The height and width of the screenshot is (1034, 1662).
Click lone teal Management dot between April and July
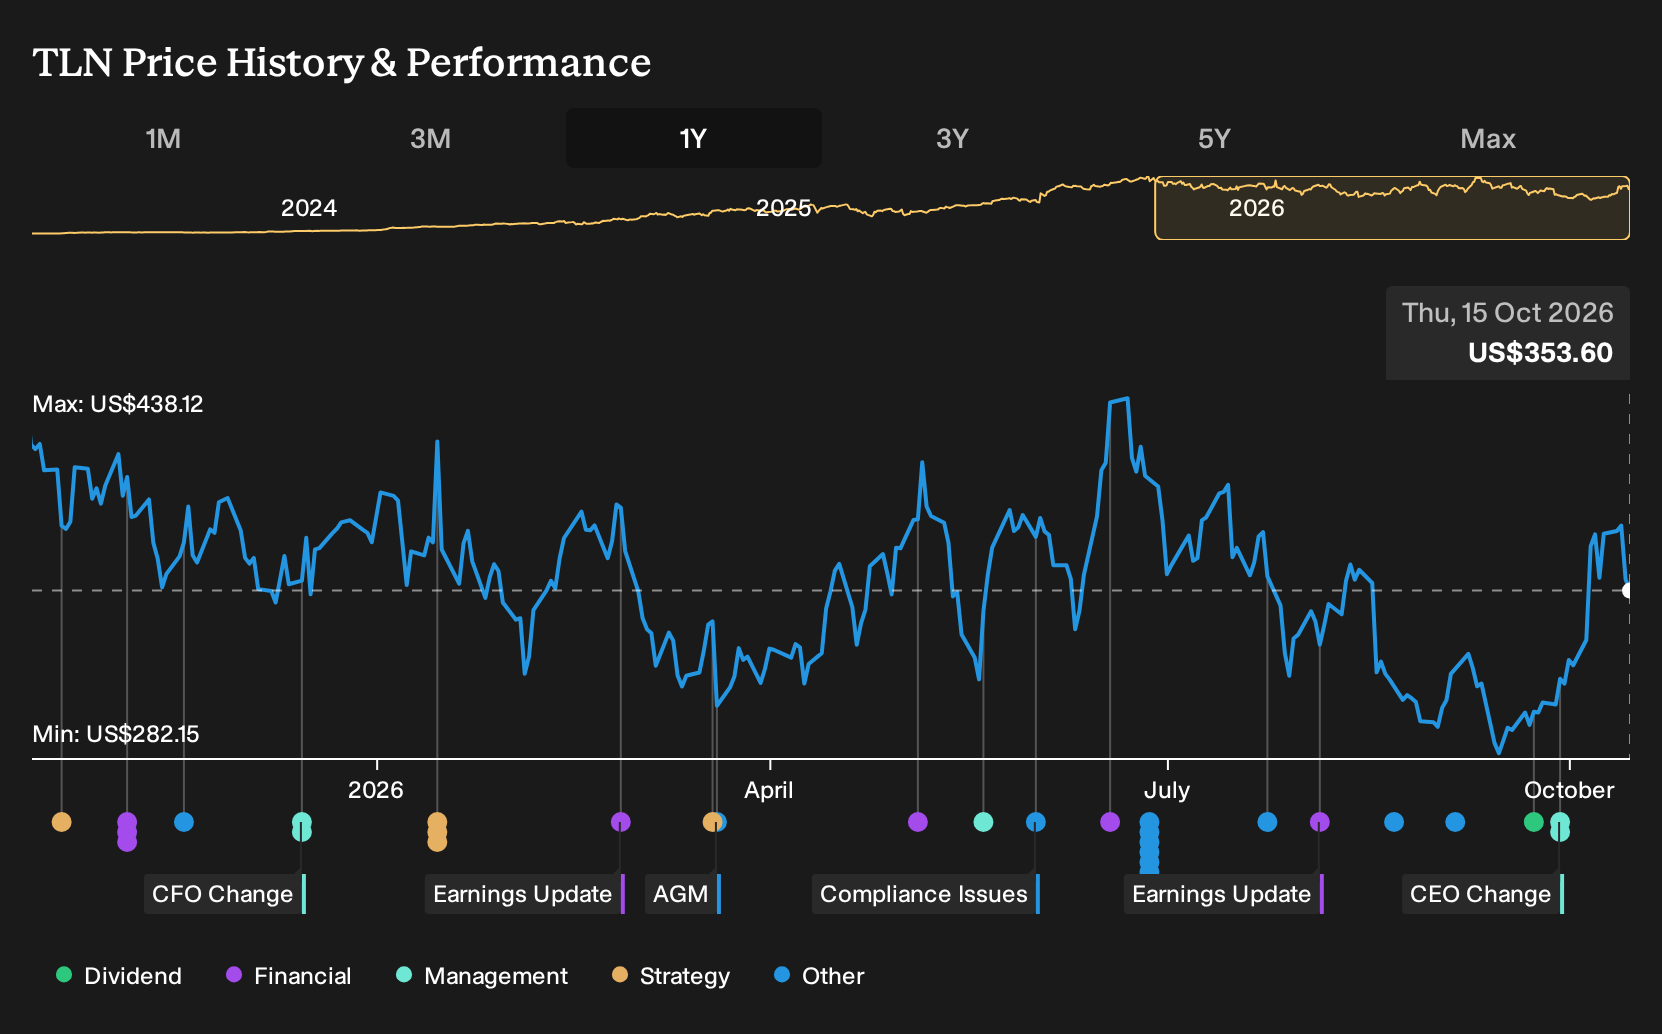point(984,822)
